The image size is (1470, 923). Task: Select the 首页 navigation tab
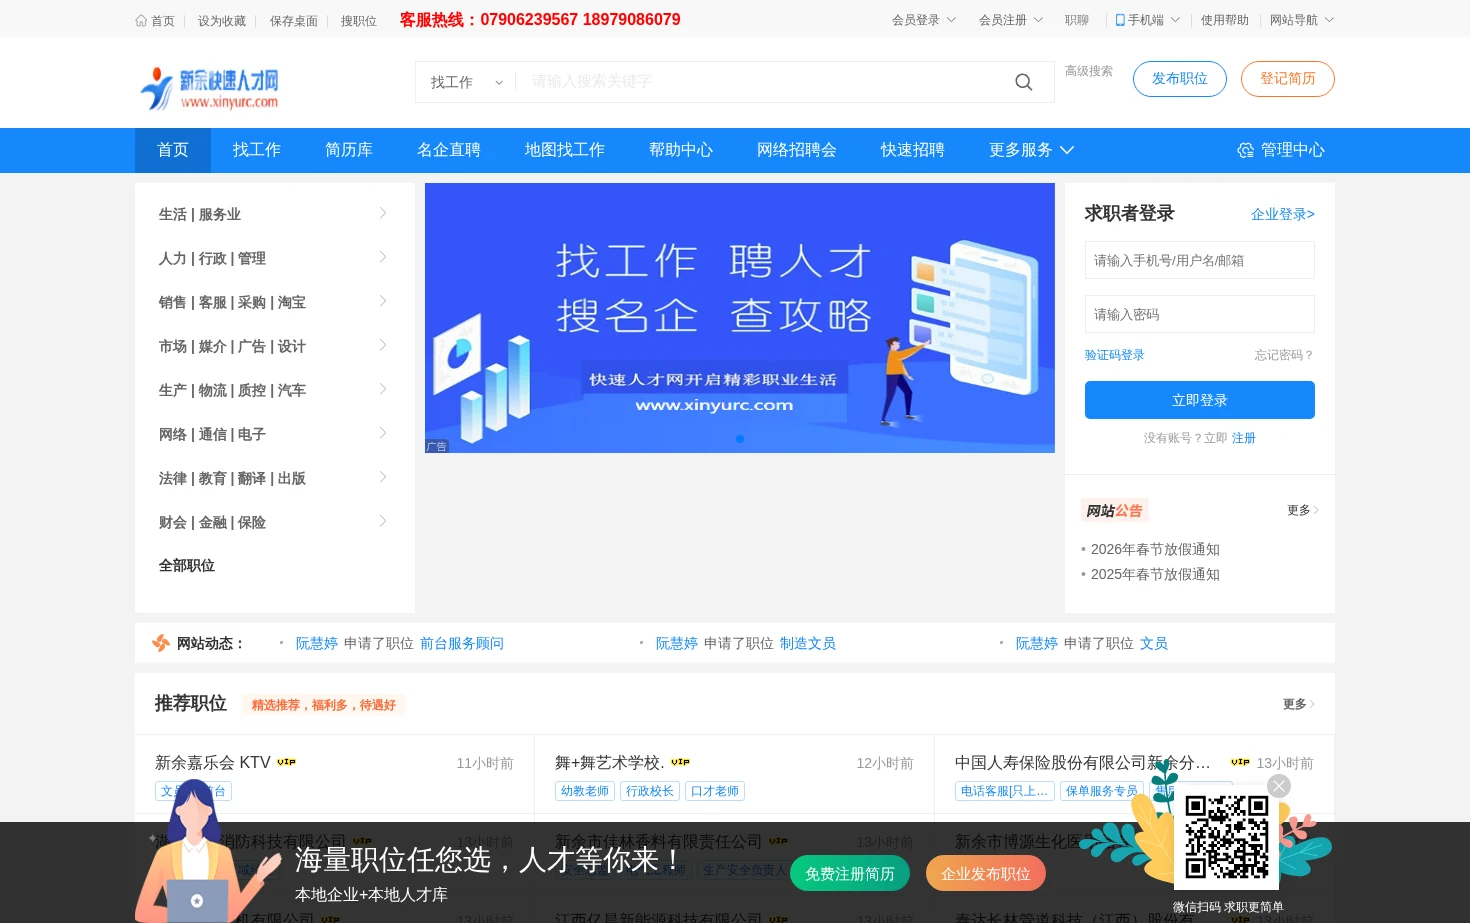(x=173, y=150)
